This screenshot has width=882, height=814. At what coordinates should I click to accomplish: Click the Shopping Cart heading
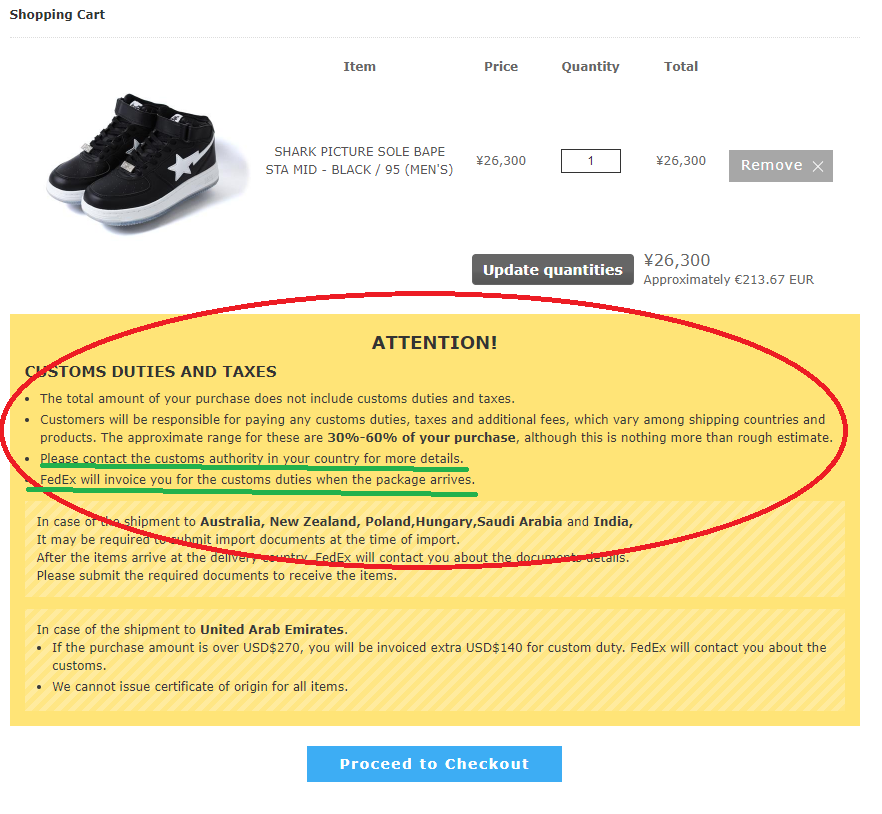coord(57,15)
